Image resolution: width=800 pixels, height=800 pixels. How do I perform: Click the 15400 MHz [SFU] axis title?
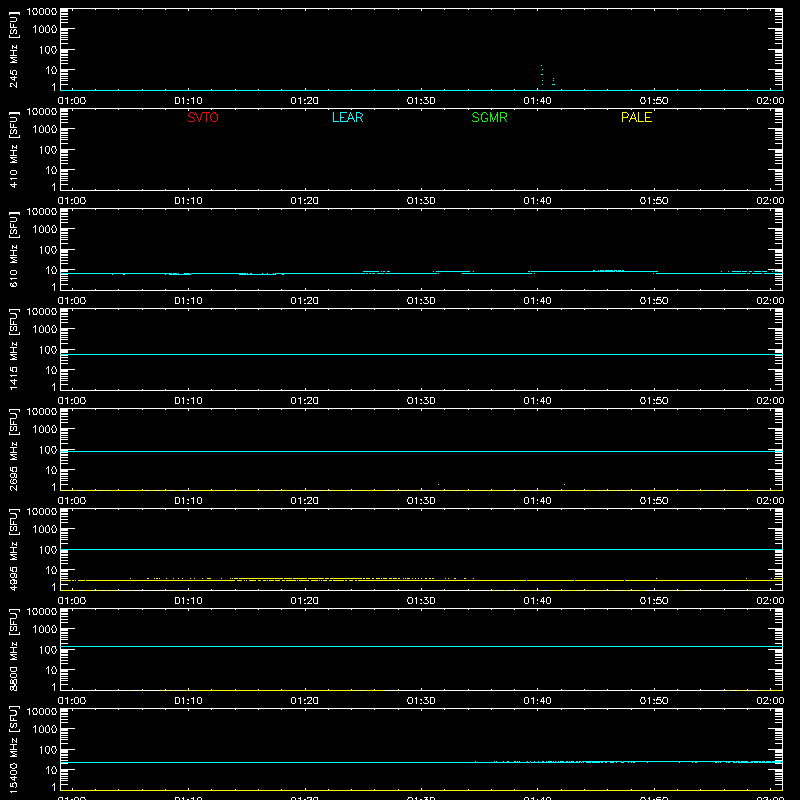click(x=13, y=749)
